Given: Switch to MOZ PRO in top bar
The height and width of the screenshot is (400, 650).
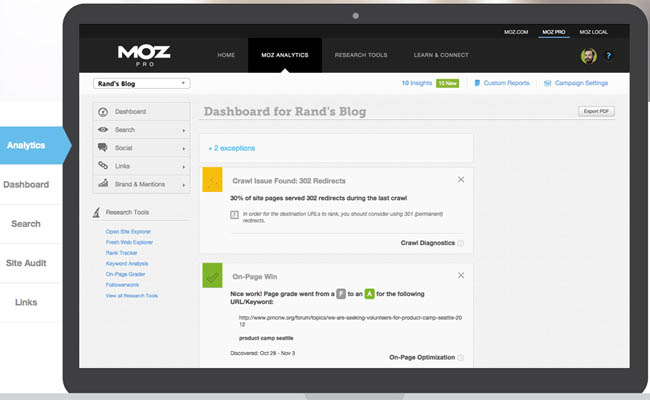Looking at the screenshot, I should click(554, 32).
